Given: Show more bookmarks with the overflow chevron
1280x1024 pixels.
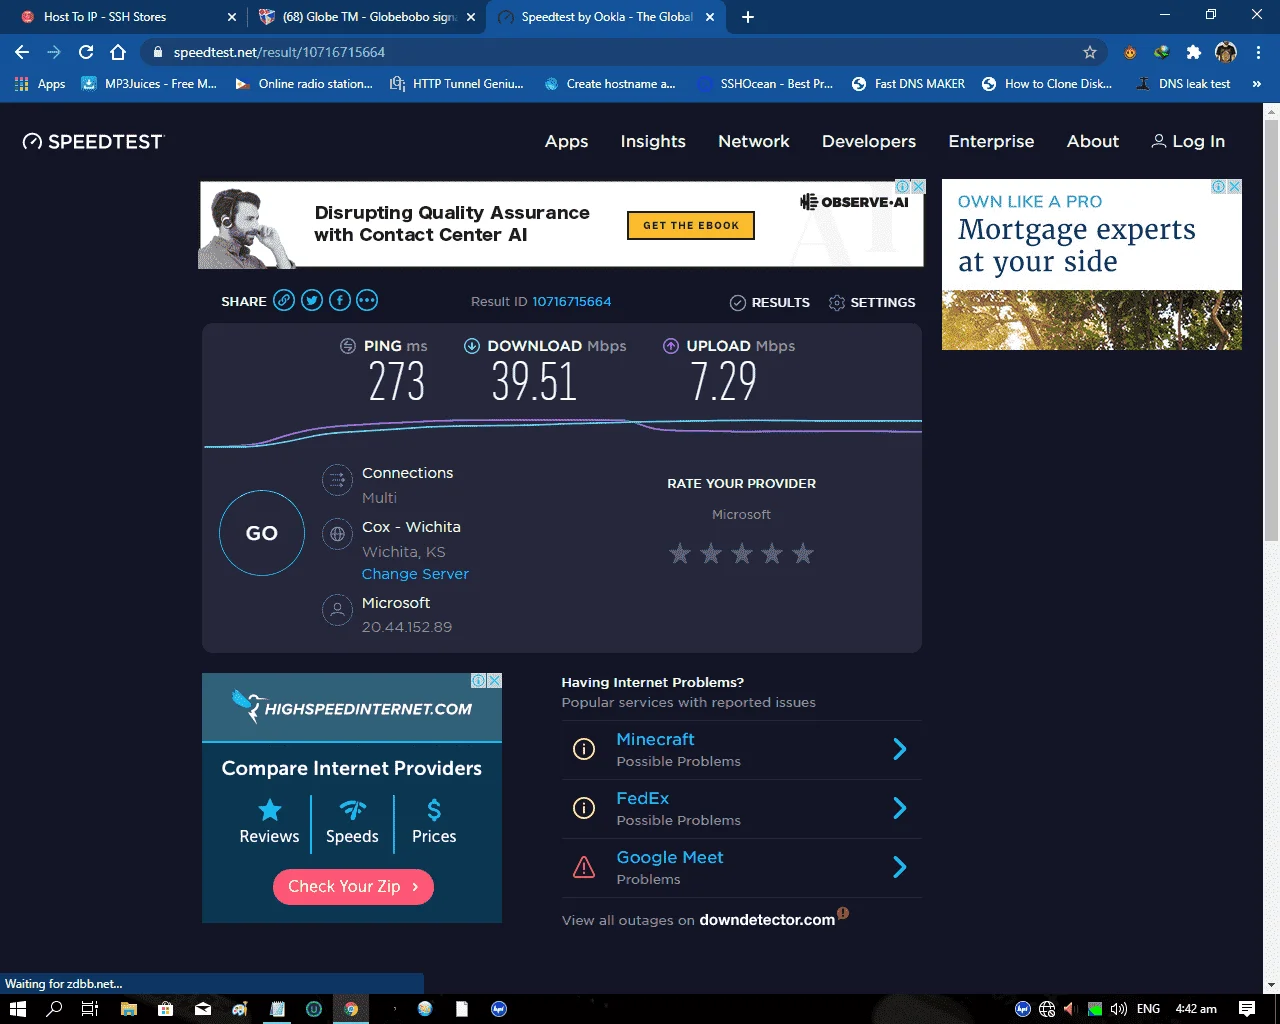Looking at the screenshot, I should tap(1257, 84).
